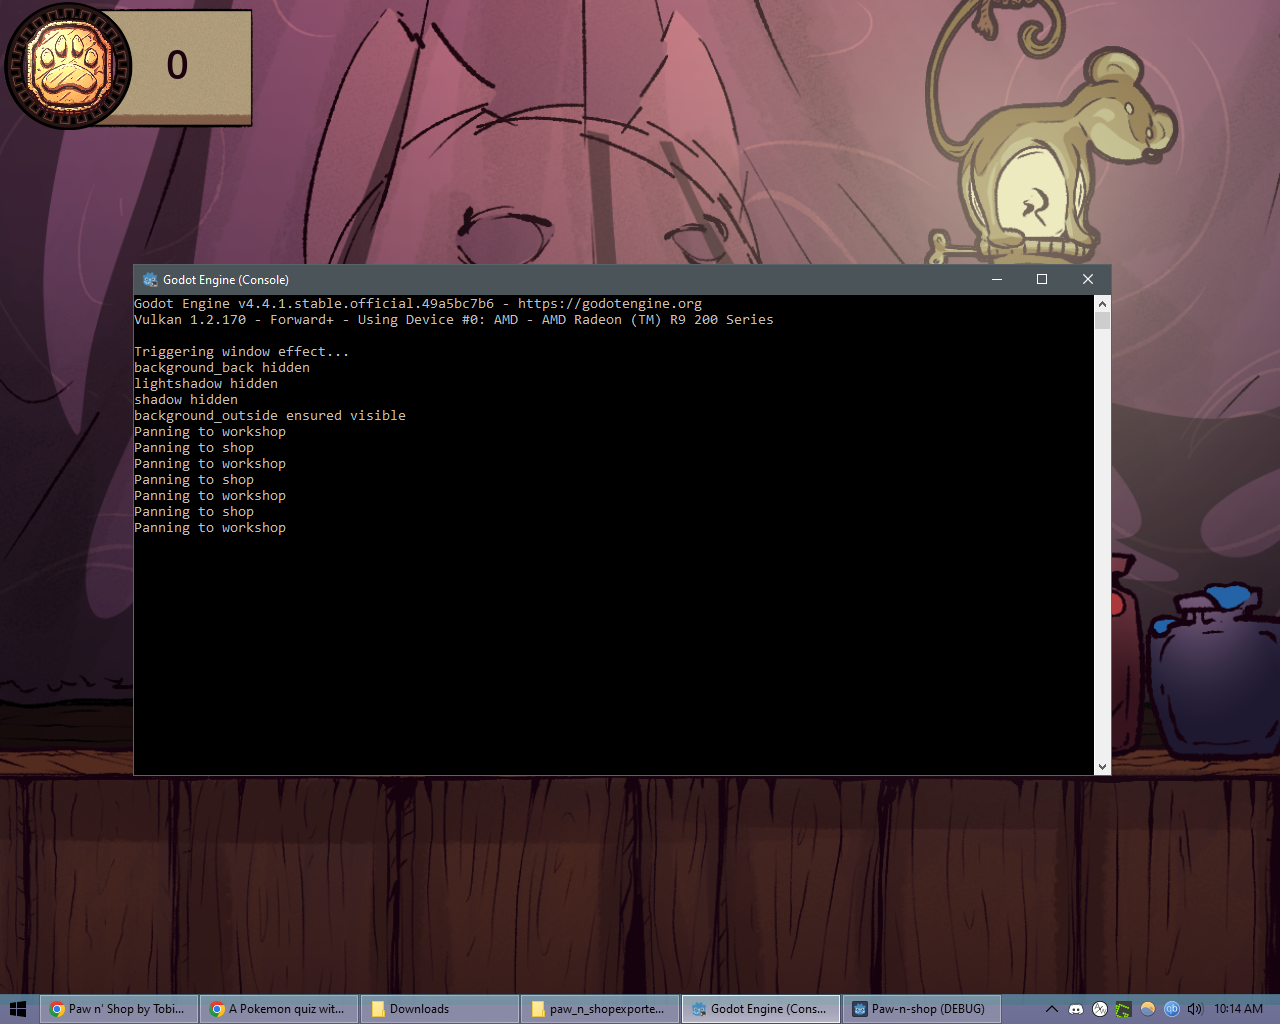Click the 'background_outside ensured visible' line
The width and height of the screenshot is (1280, 1024).
270,416
